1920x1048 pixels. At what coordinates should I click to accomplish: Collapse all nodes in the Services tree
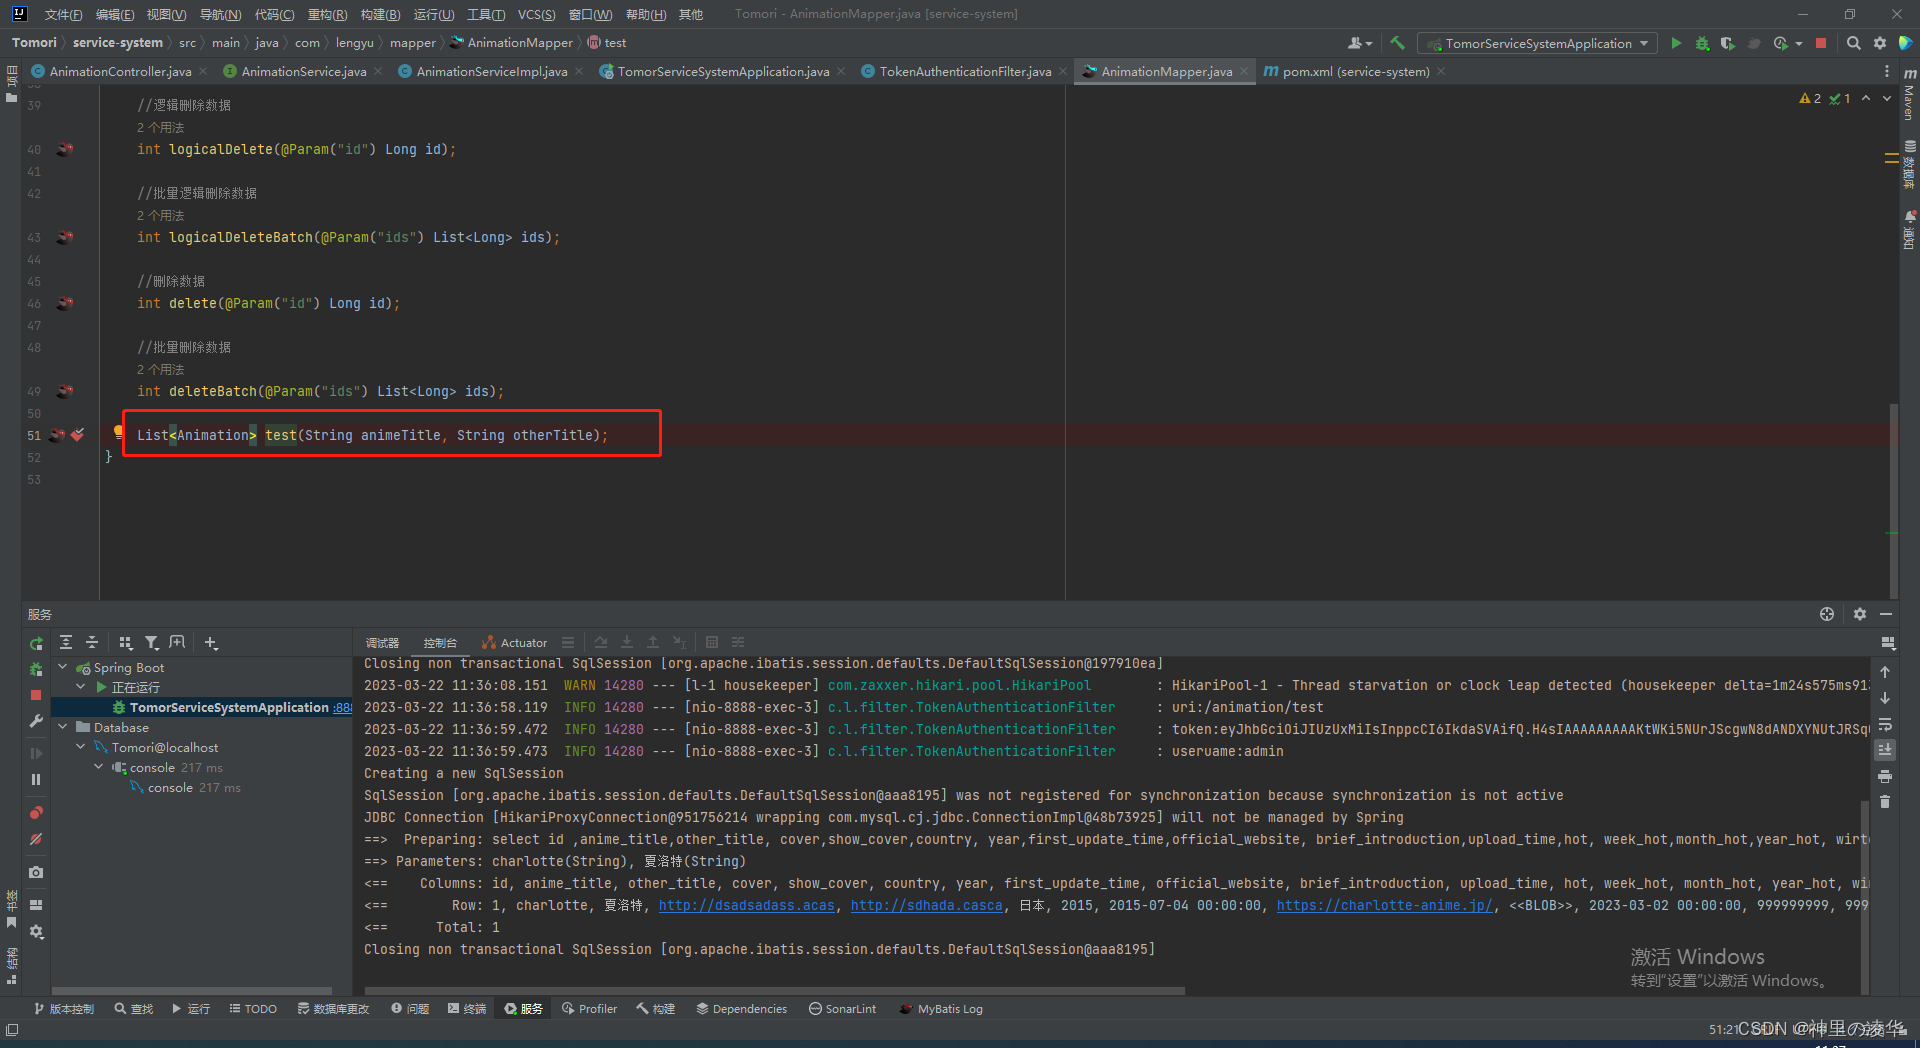pyautogui.click(x=92, y=643)
